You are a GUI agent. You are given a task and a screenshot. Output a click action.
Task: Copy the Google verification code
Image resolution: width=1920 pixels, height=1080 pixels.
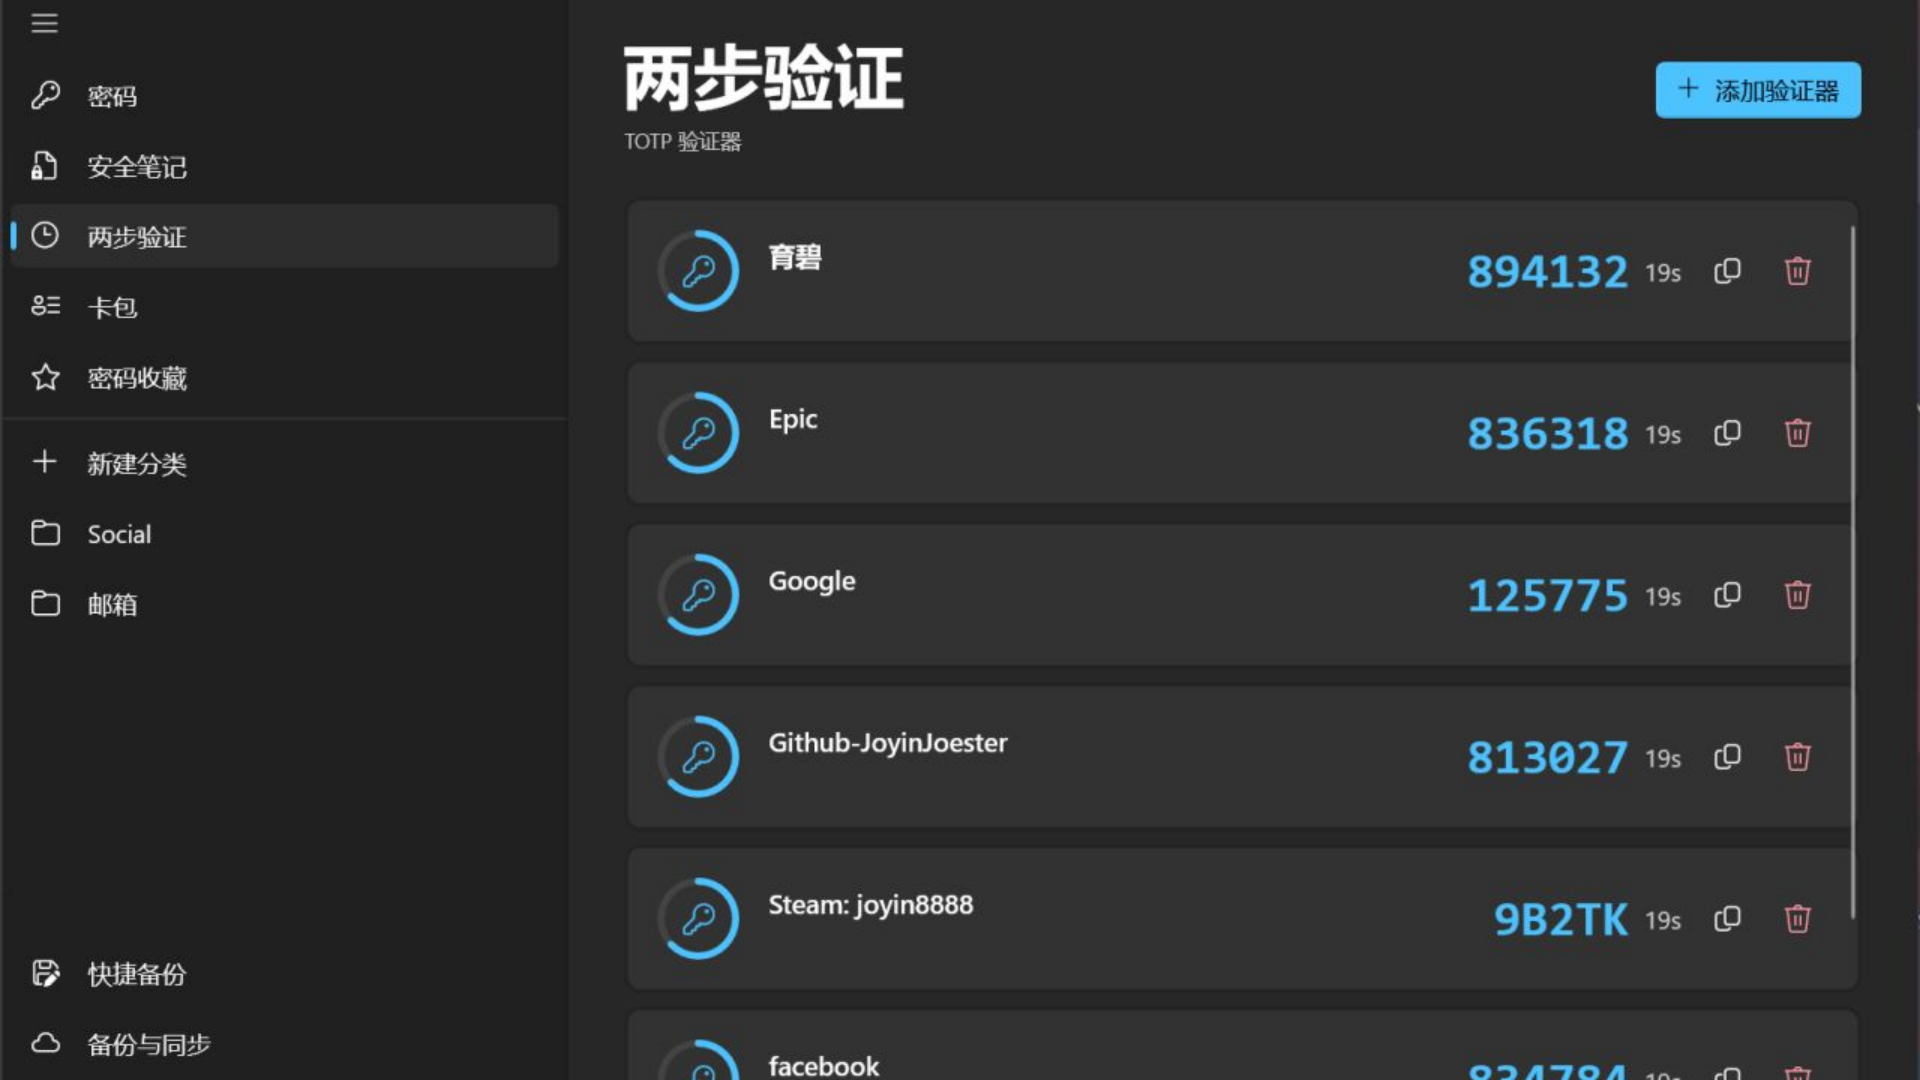click(x=1727, y=595)
